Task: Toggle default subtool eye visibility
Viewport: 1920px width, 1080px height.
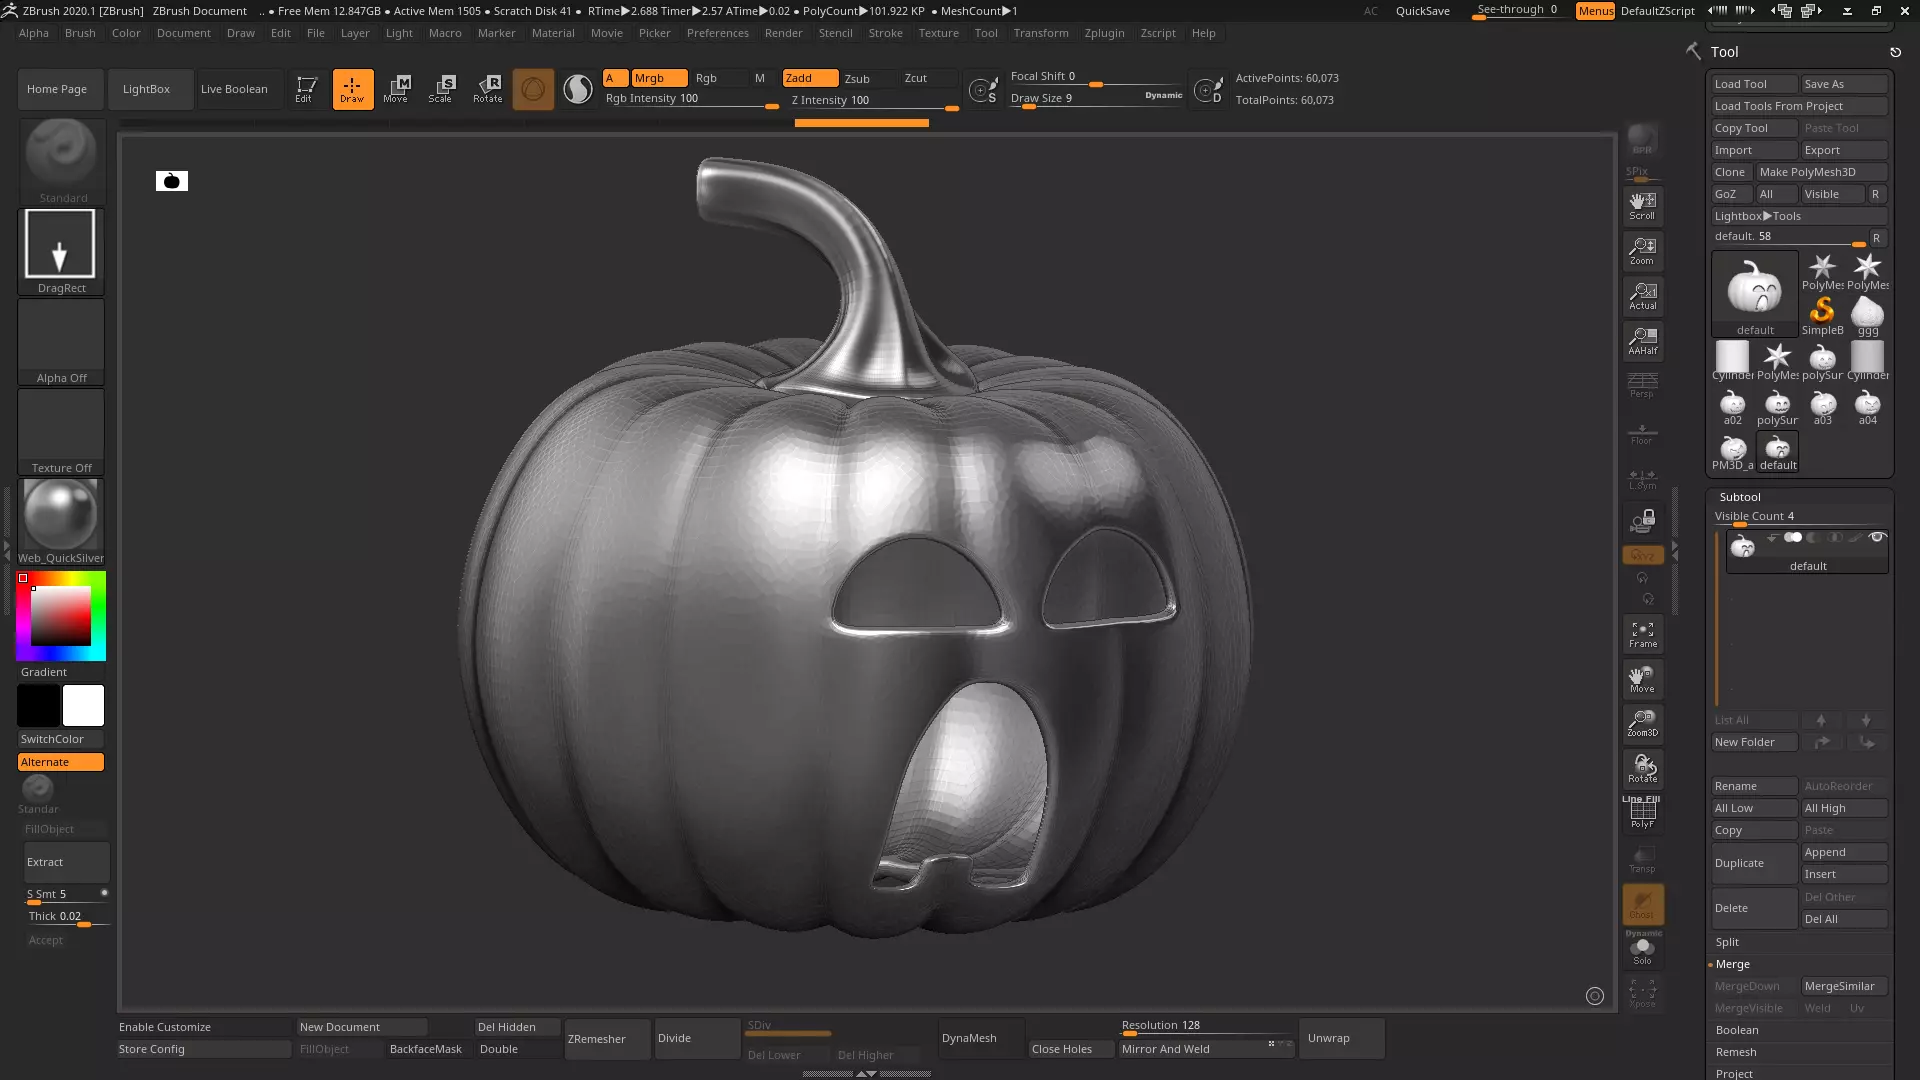Action: [x=1877, y=538]
